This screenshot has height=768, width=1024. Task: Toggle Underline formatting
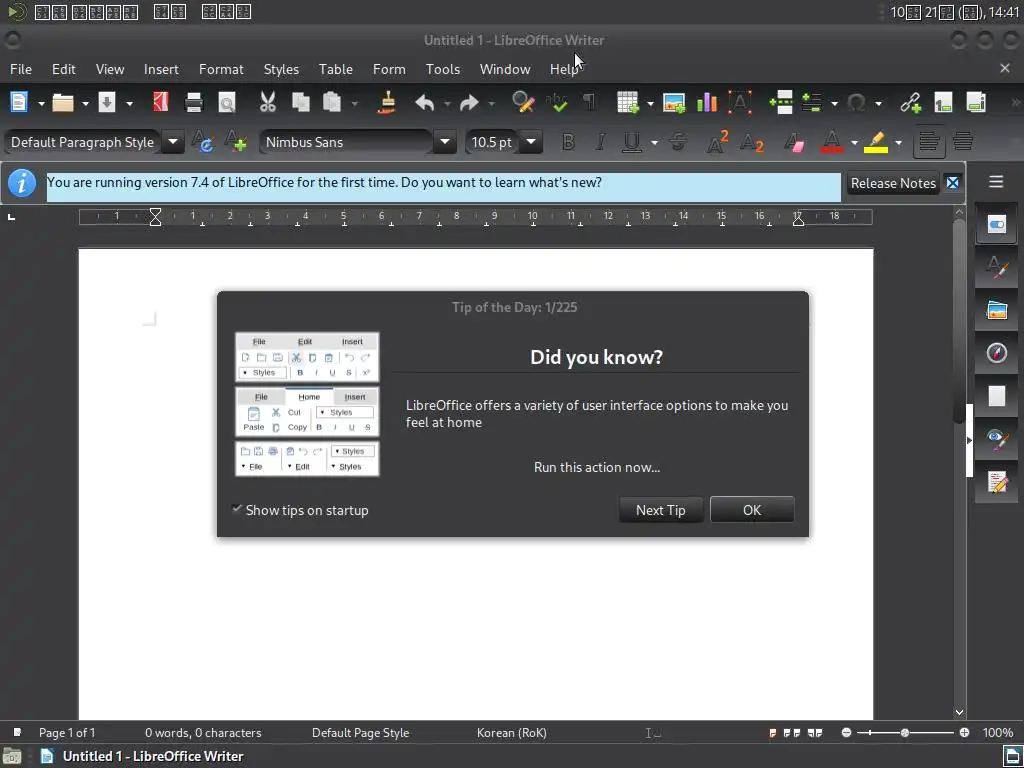pyautogui.click(x=632, y=142)
